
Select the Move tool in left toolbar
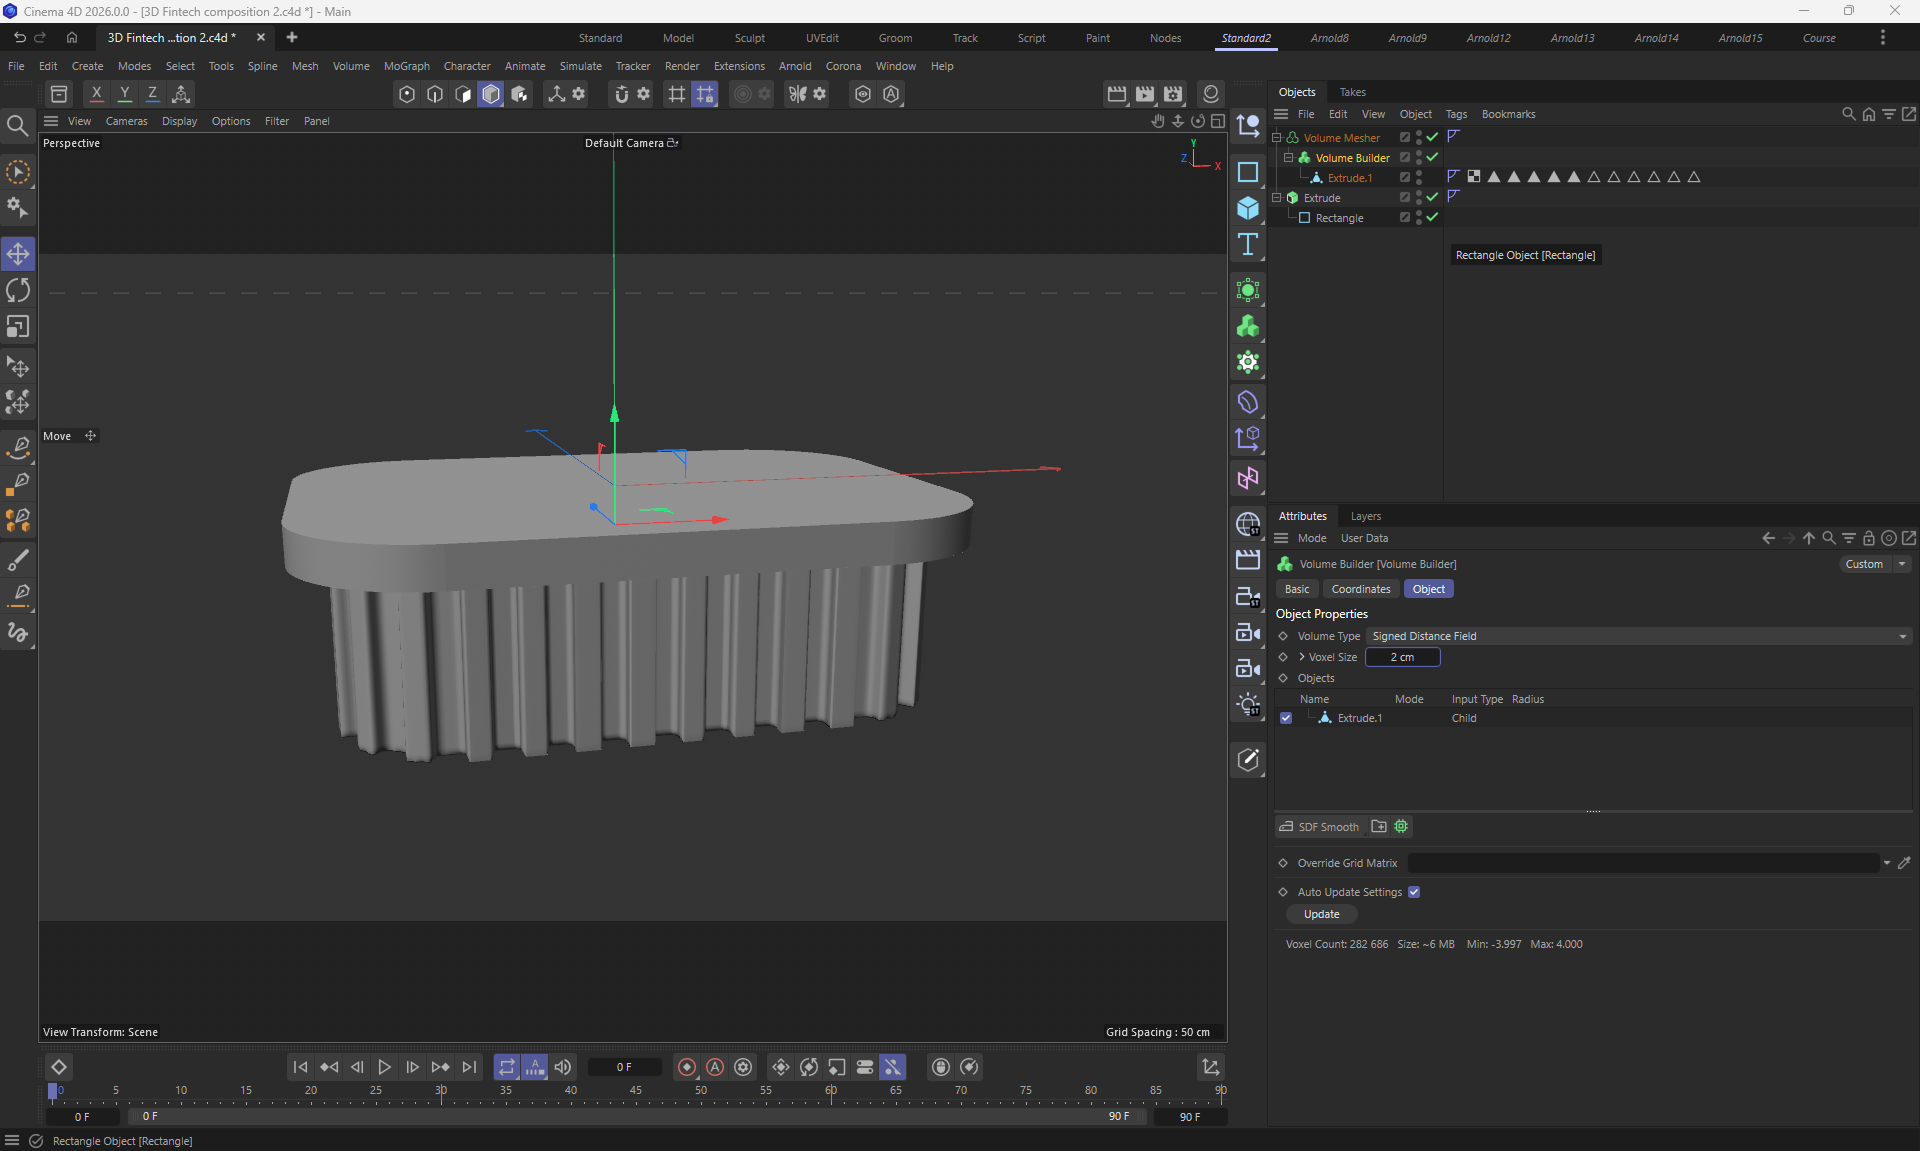[x=18, y=254]
